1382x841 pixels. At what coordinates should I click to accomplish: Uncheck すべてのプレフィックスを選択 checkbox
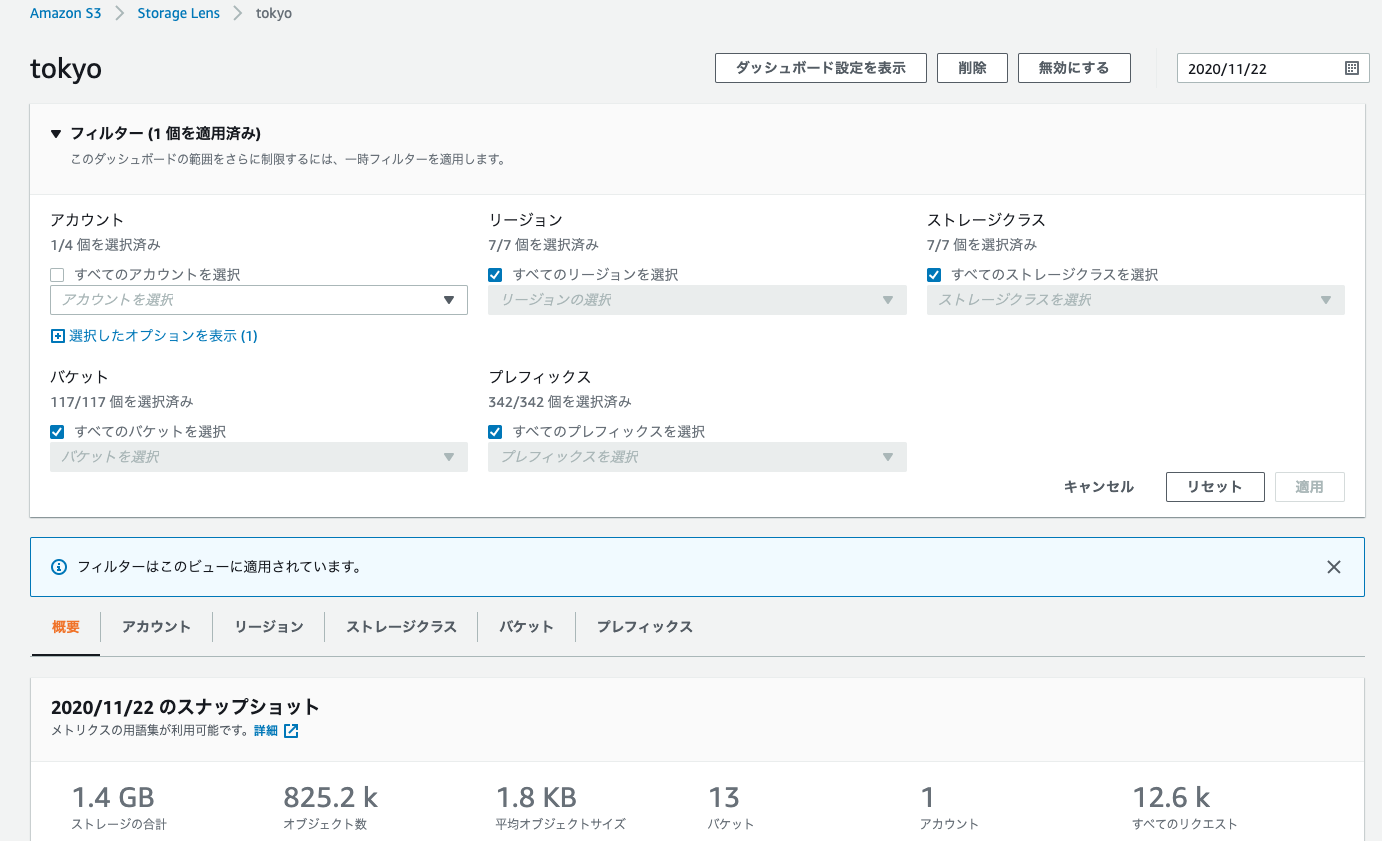point(495,432)
